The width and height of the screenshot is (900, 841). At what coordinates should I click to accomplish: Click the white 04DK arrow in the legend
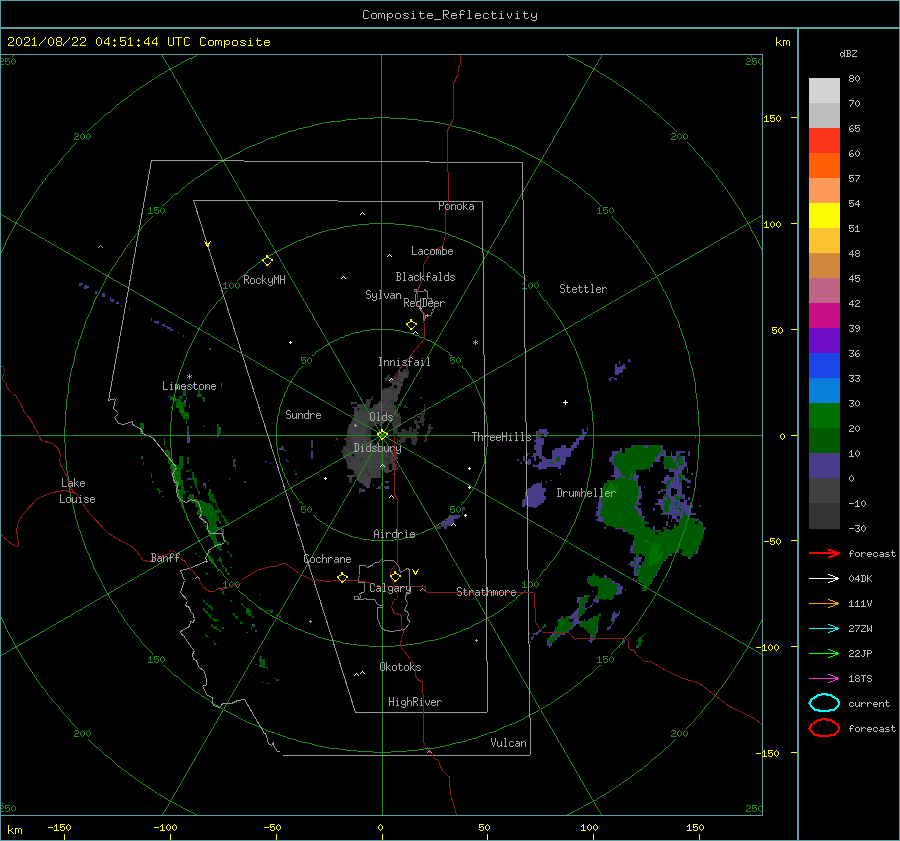pyautogui.click(x=824, y=579)
